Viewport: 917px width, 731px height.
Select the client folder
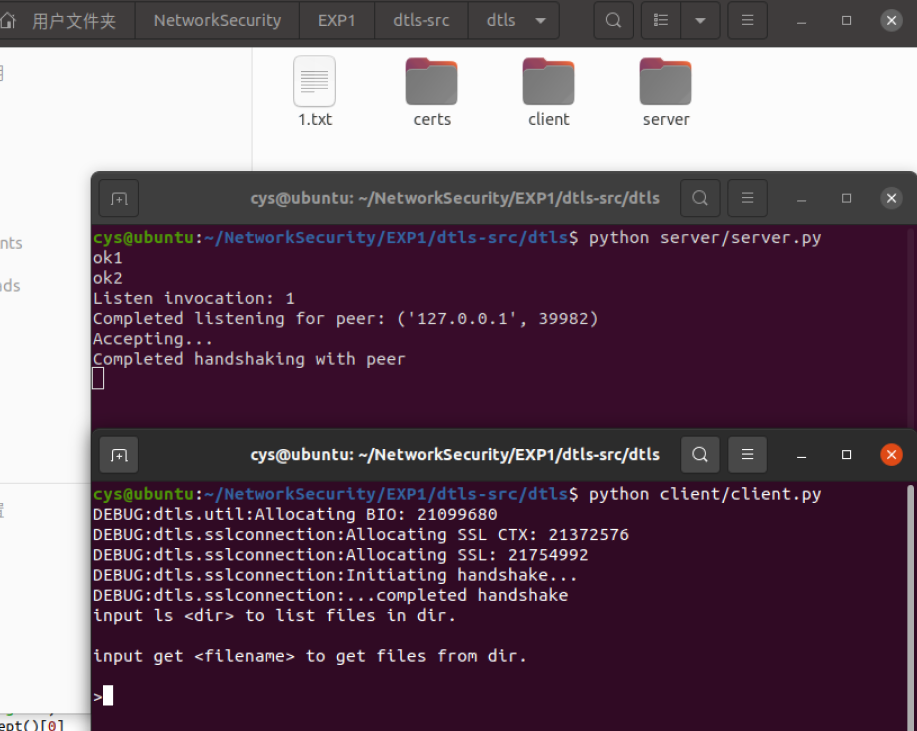coord(549,82)
